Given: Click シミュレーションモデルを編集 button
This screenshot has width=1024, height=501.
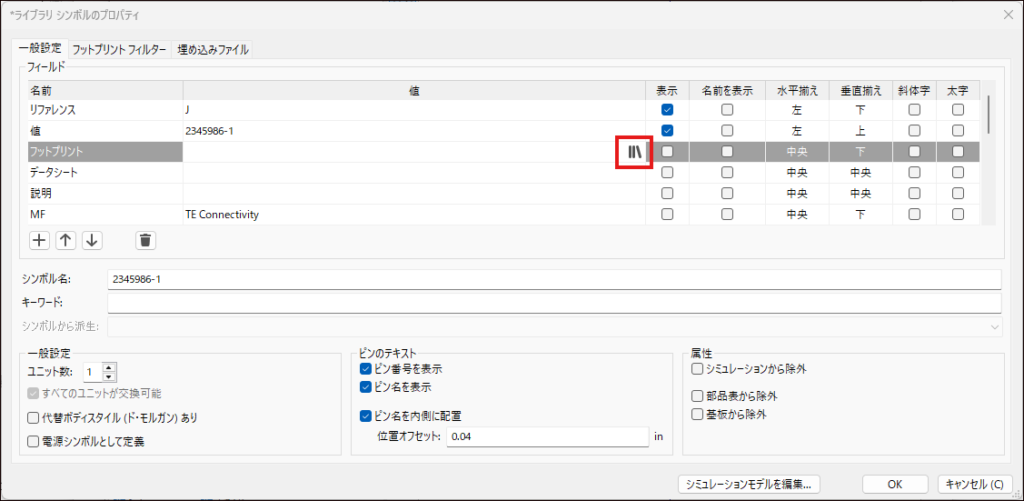Looking at the screenshot, I should pos(750,484).
